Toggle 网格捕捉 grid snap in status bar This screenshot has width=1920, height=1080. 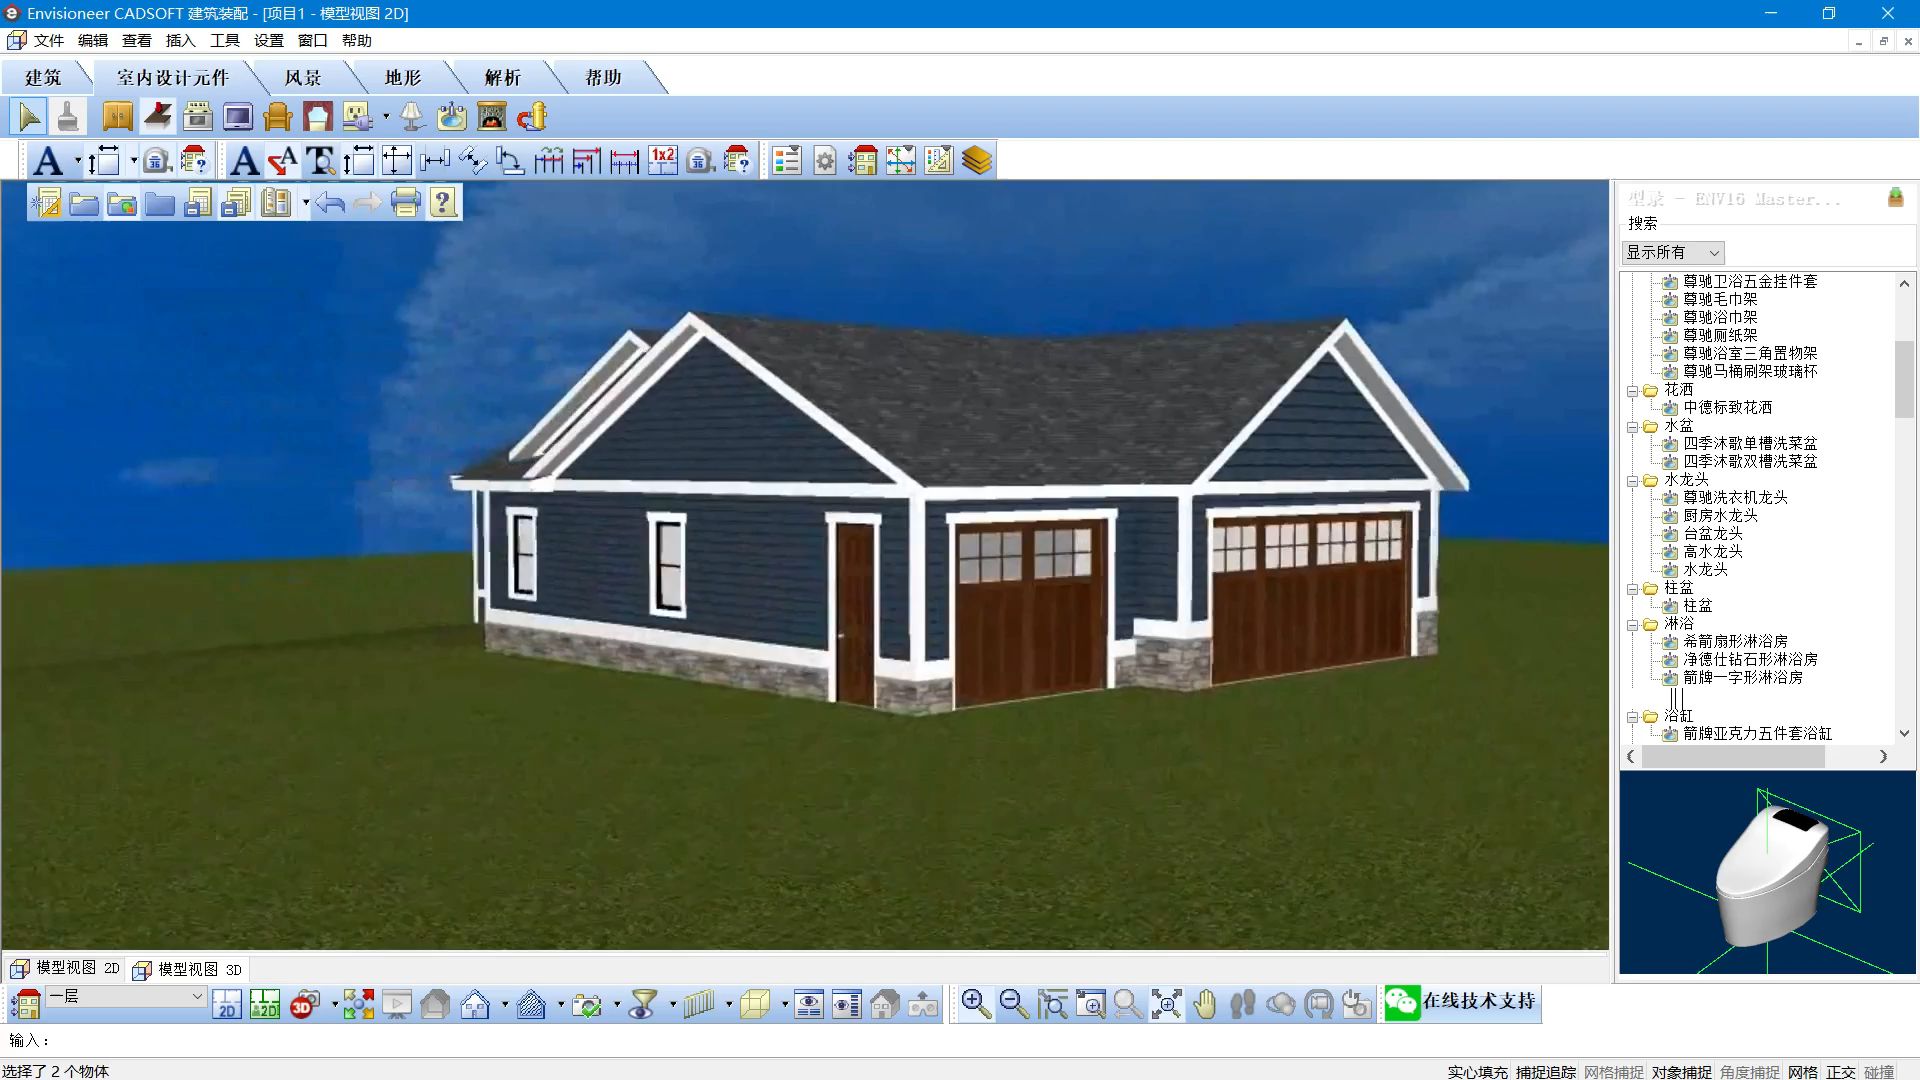pyautogui.click(x=1613, y=1071)
